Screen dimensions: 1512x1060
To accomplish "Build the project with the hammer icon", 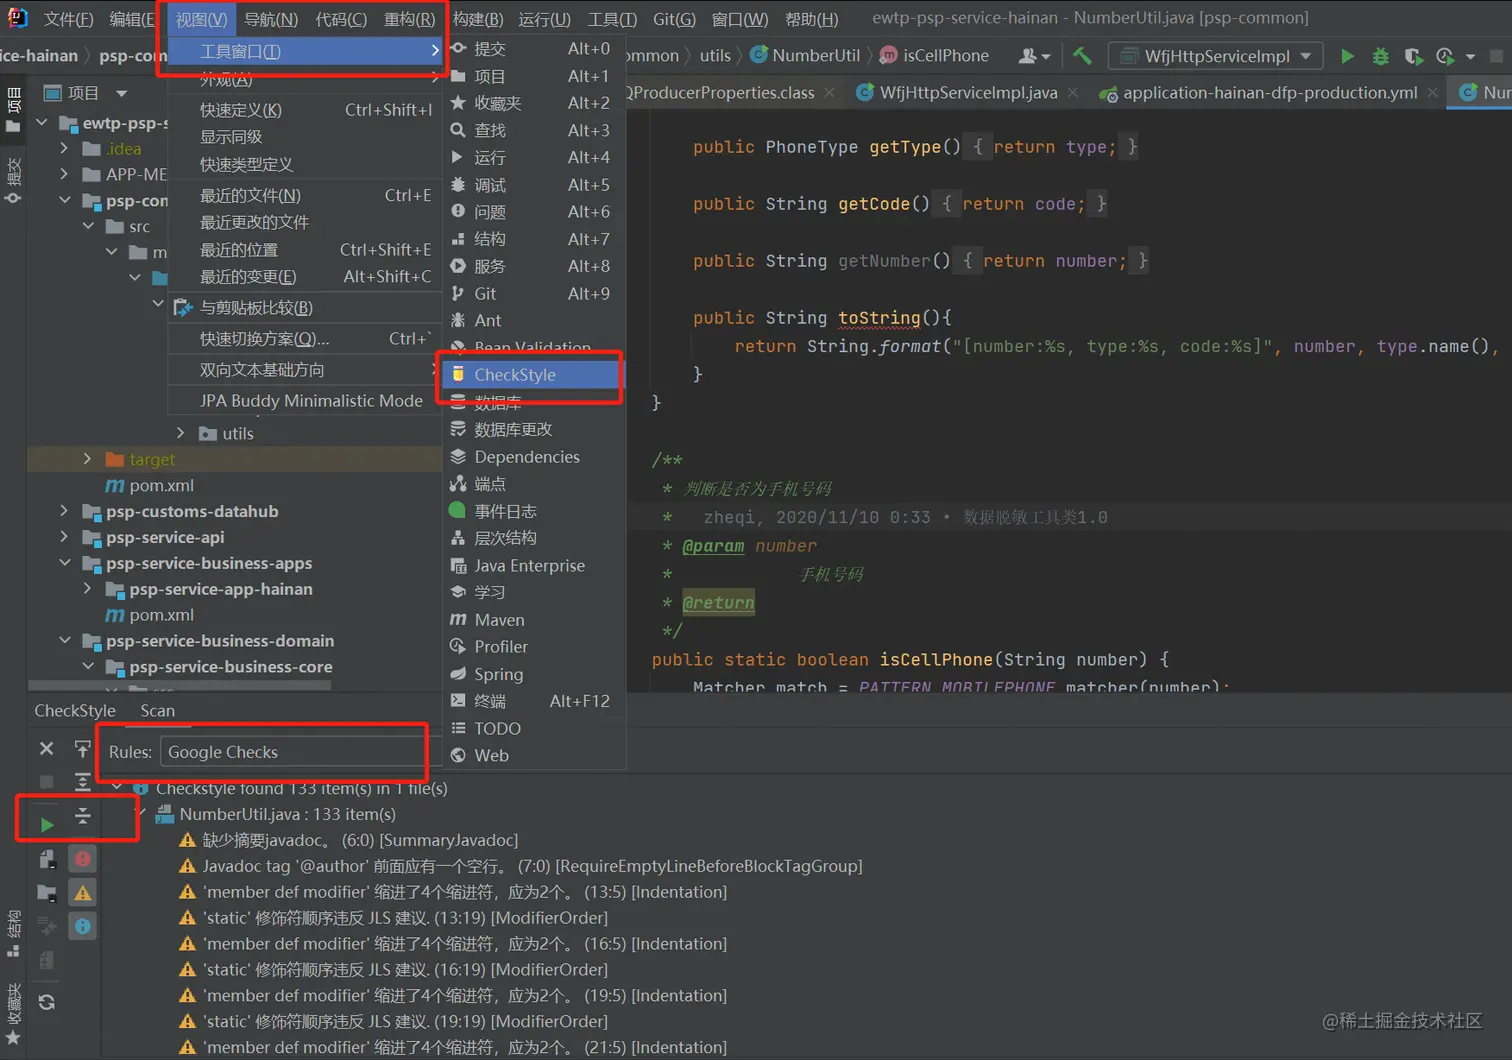I will coord(1082,56).
